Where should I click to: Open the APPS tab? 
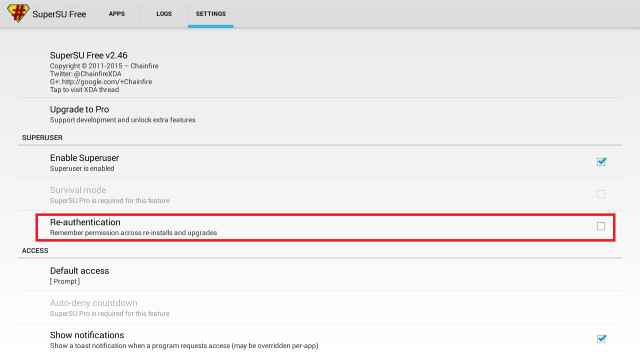[x=117, y=14]
